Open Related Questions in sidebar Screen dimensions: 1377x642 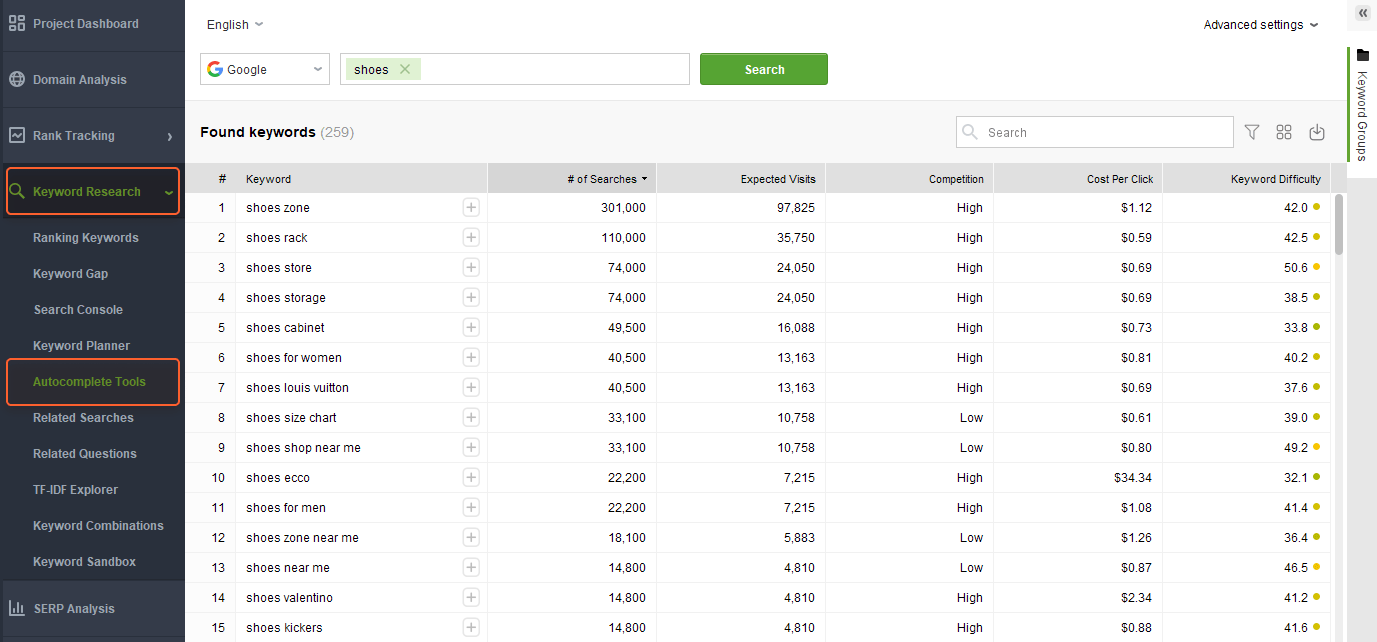[85, 454]
